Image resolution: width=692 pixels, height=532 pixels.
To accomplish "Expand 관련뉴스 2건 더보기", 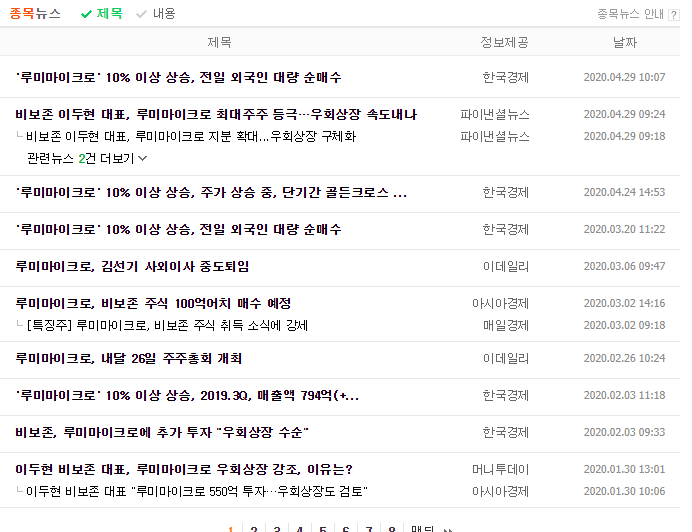I will (87, 158).
